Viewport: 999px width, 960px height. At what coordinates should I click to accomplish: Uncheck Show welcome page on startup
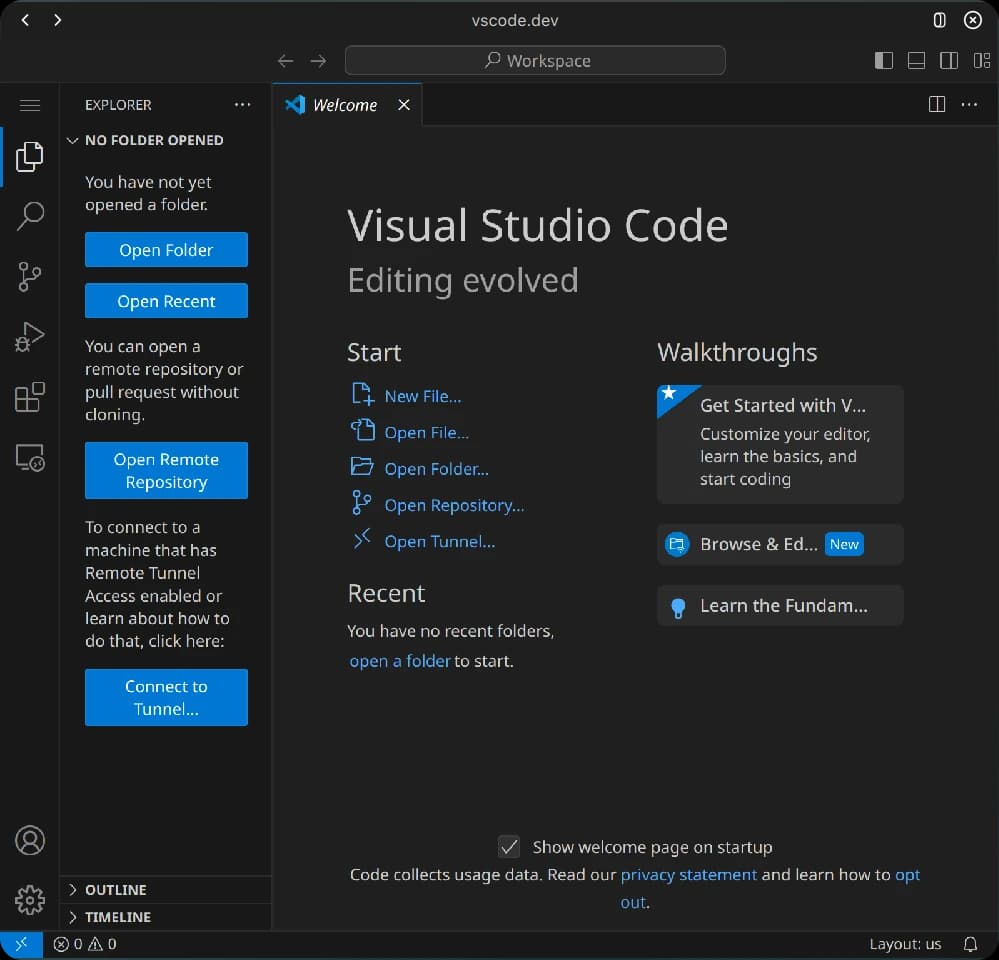(509, 846)
